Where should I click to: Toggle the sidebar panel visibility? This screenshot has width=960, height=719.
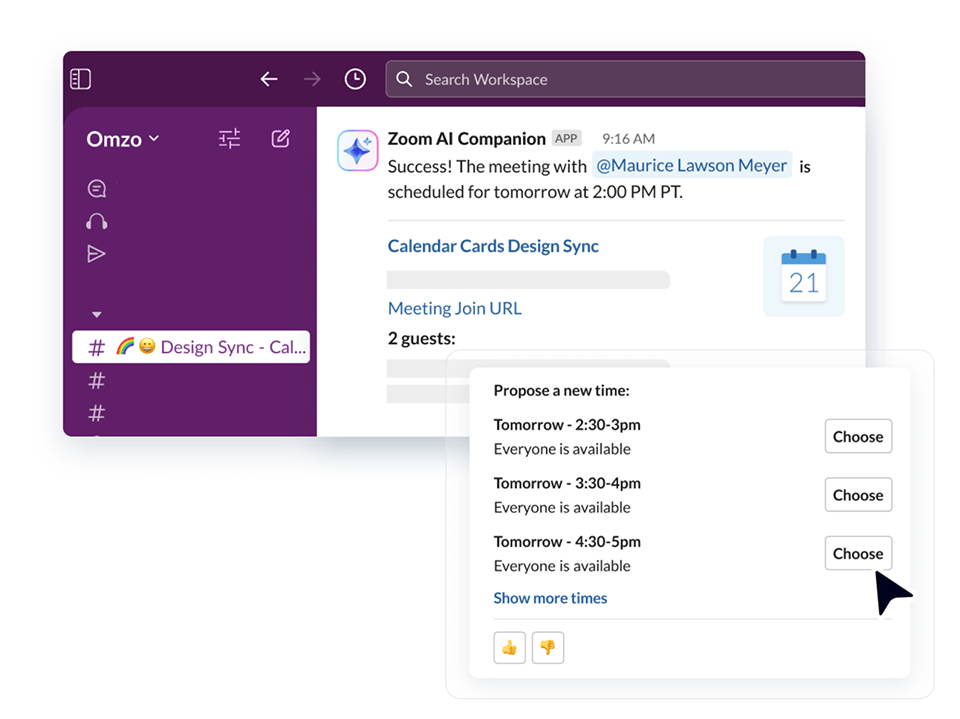pyautogui.click(x=80, y=78)
